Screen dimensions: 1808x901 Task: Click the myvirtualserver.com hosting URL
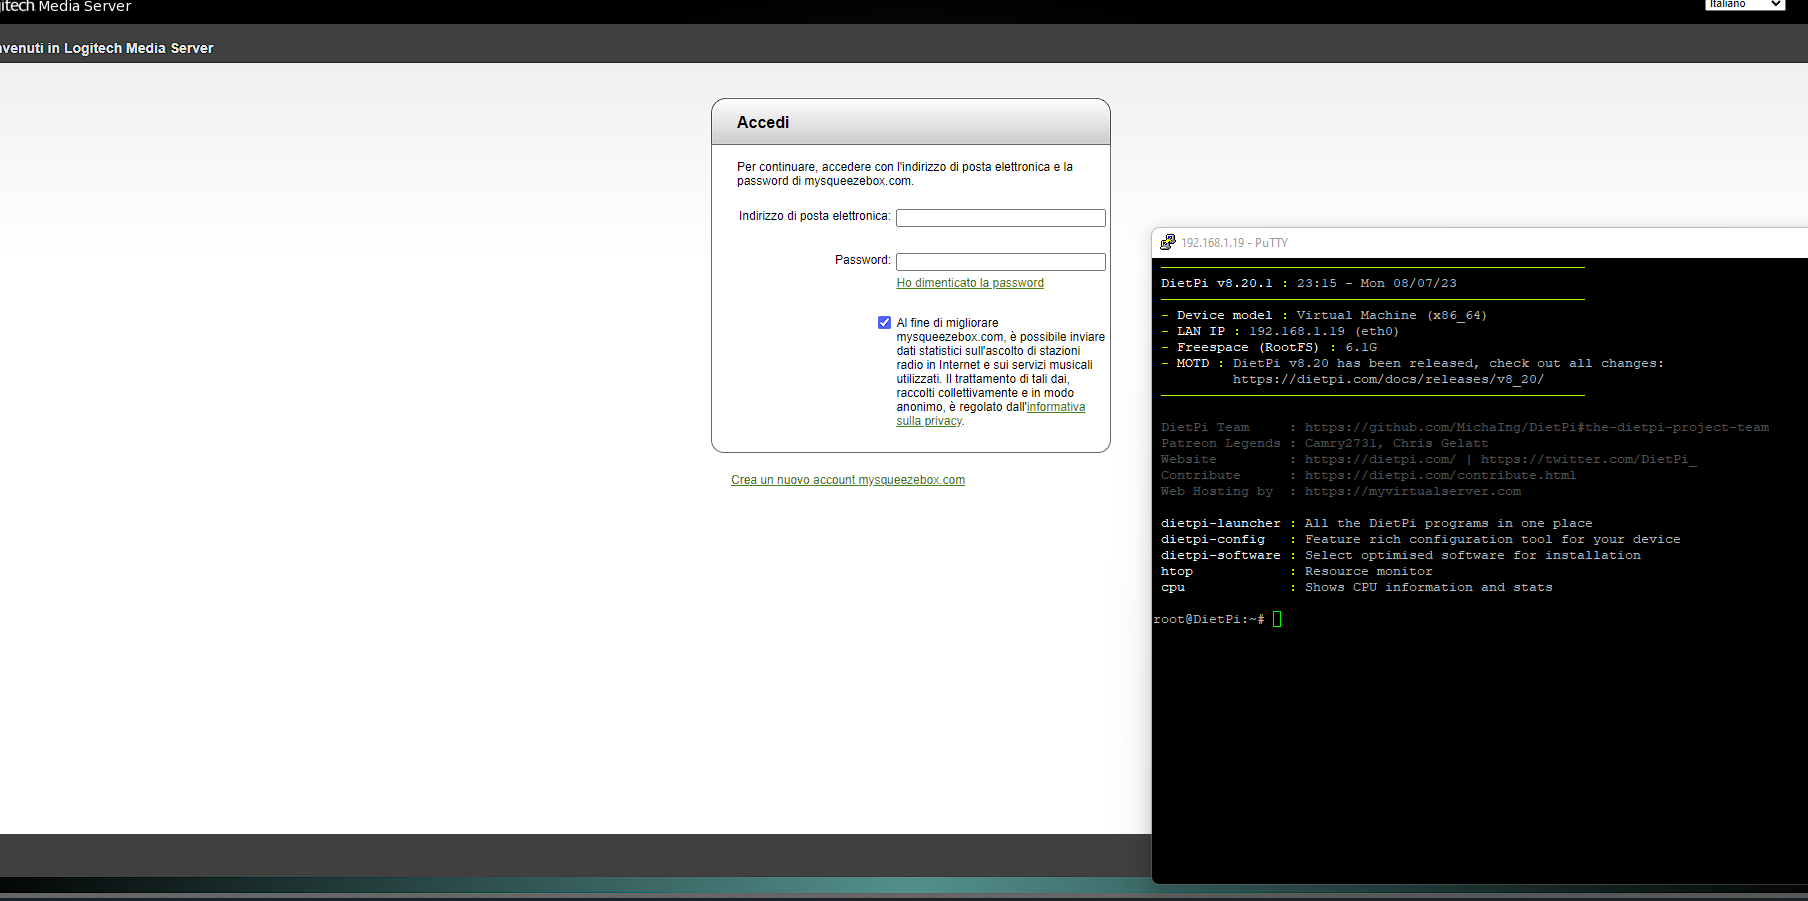pos(1413,491)
